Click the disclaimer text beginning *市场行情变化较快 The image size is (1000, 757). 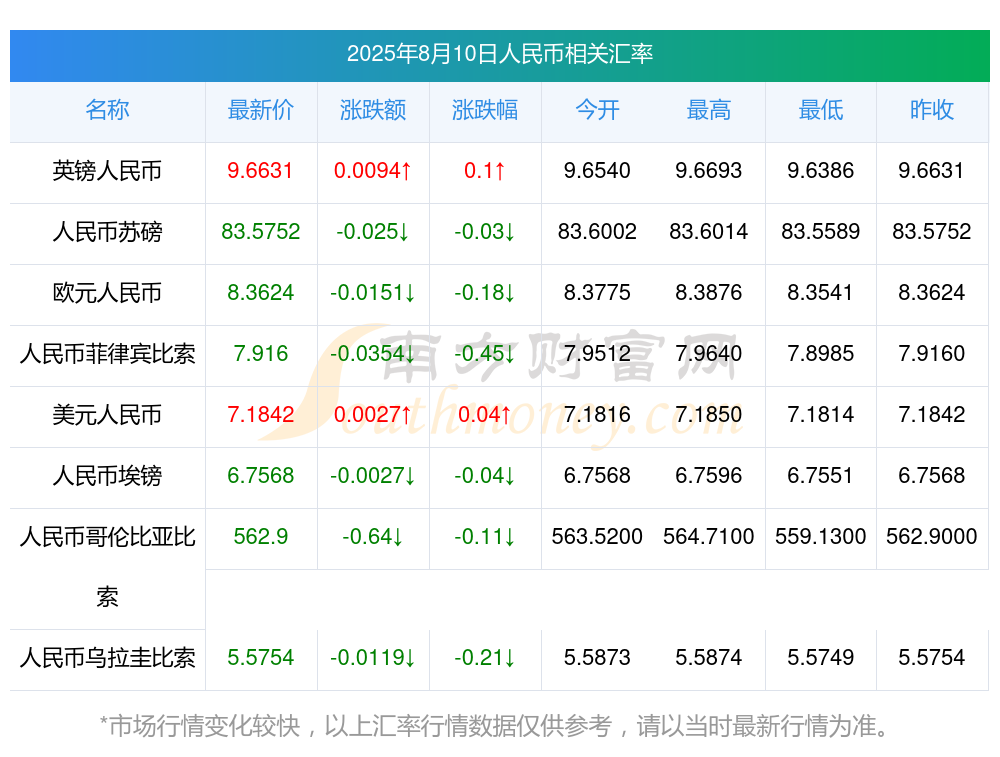494,726
